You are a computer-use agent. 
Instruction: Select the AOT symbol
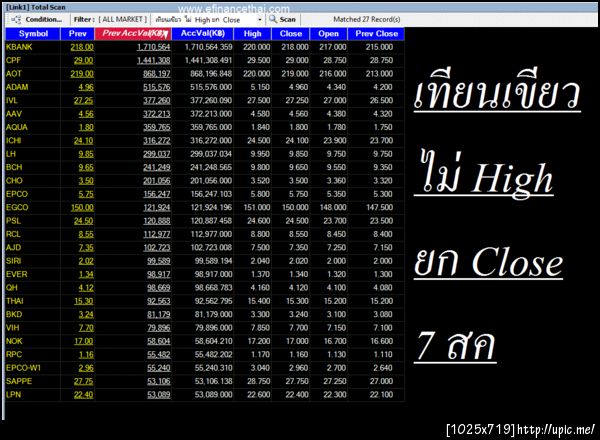coord(13,74)
